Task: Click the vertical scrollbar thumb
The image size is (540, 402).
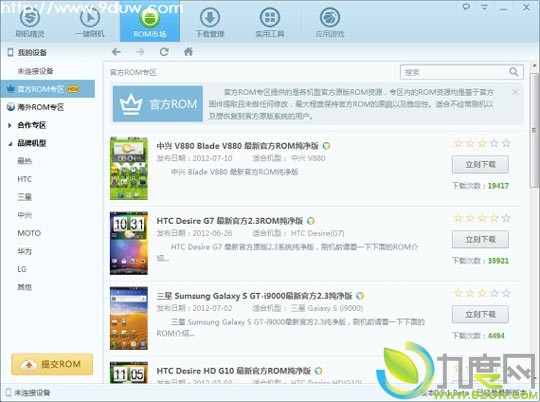Action: coord(534,131)
